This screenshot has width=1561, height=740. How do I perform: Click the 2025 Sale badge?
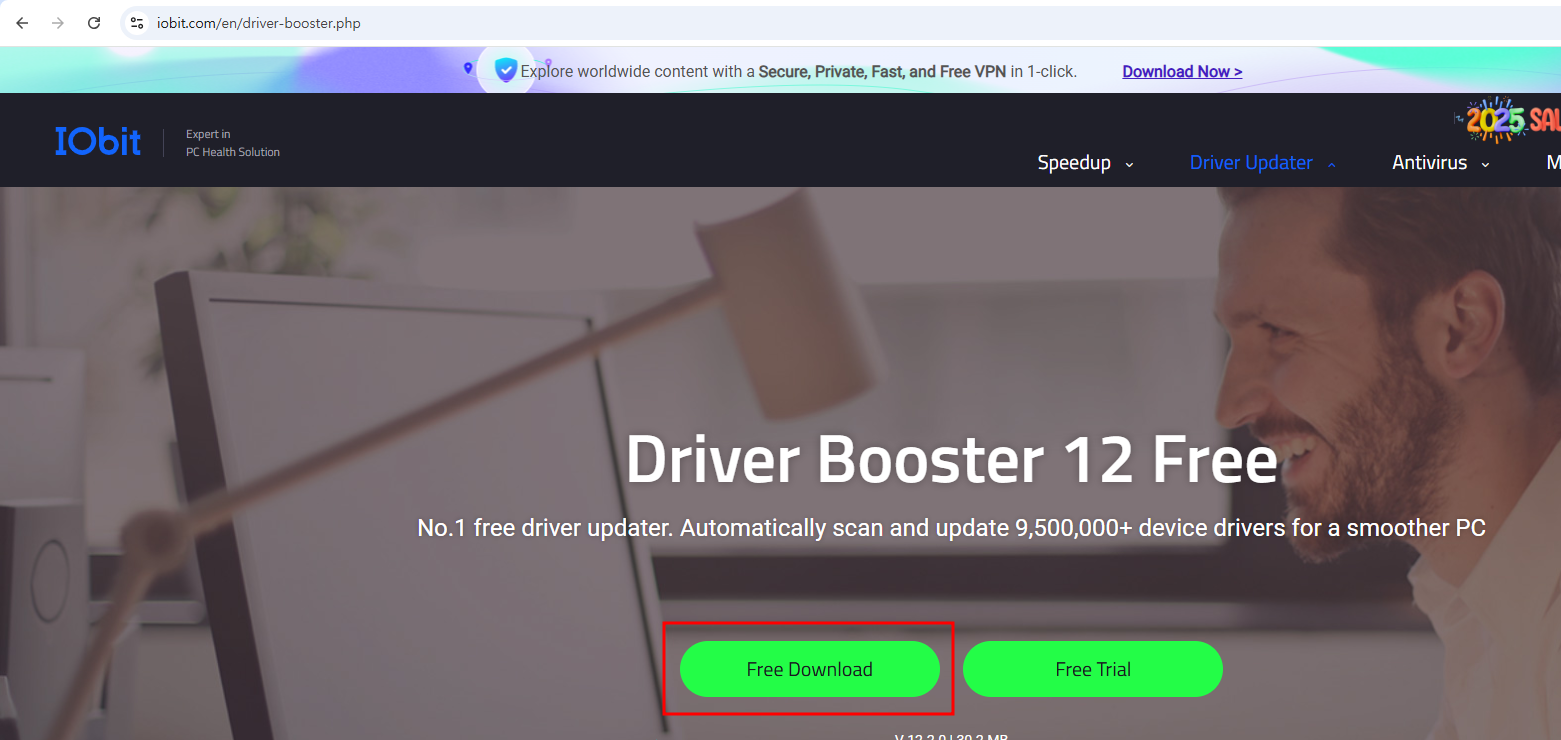[x=1506, y=121]
